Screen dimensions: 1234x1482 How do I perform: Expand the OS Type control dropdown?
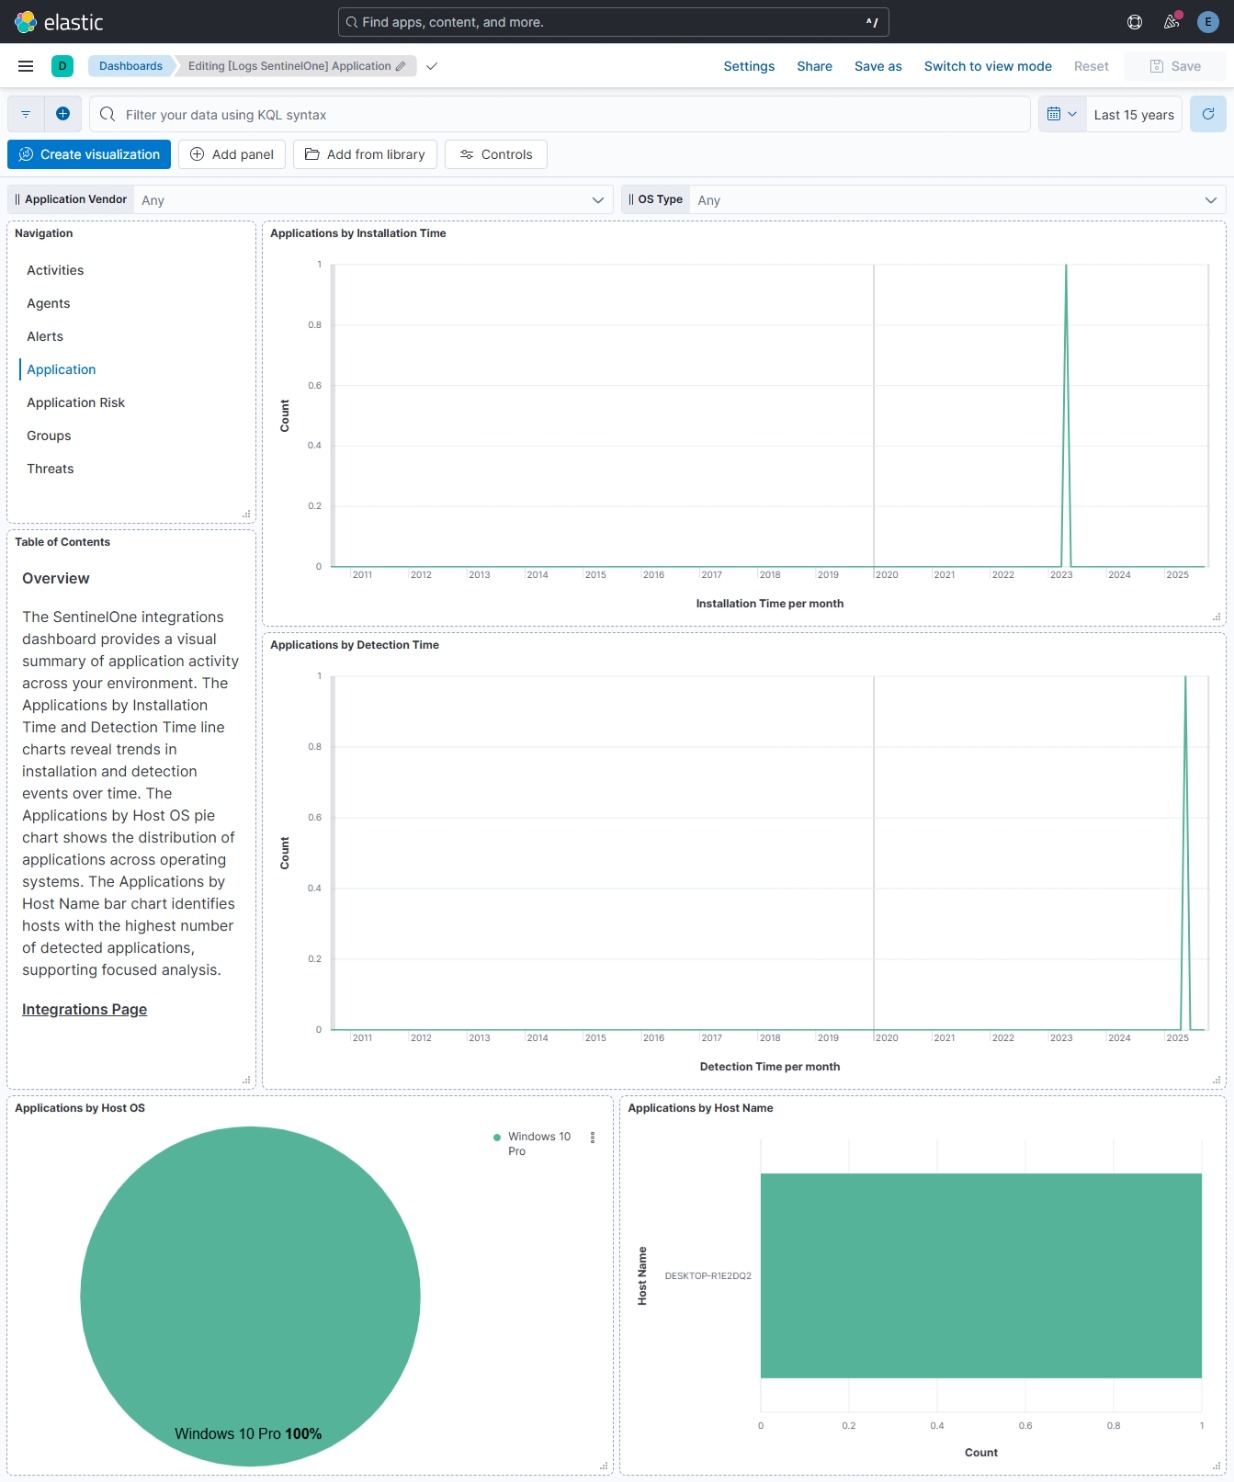click(x=1211, y=199)
